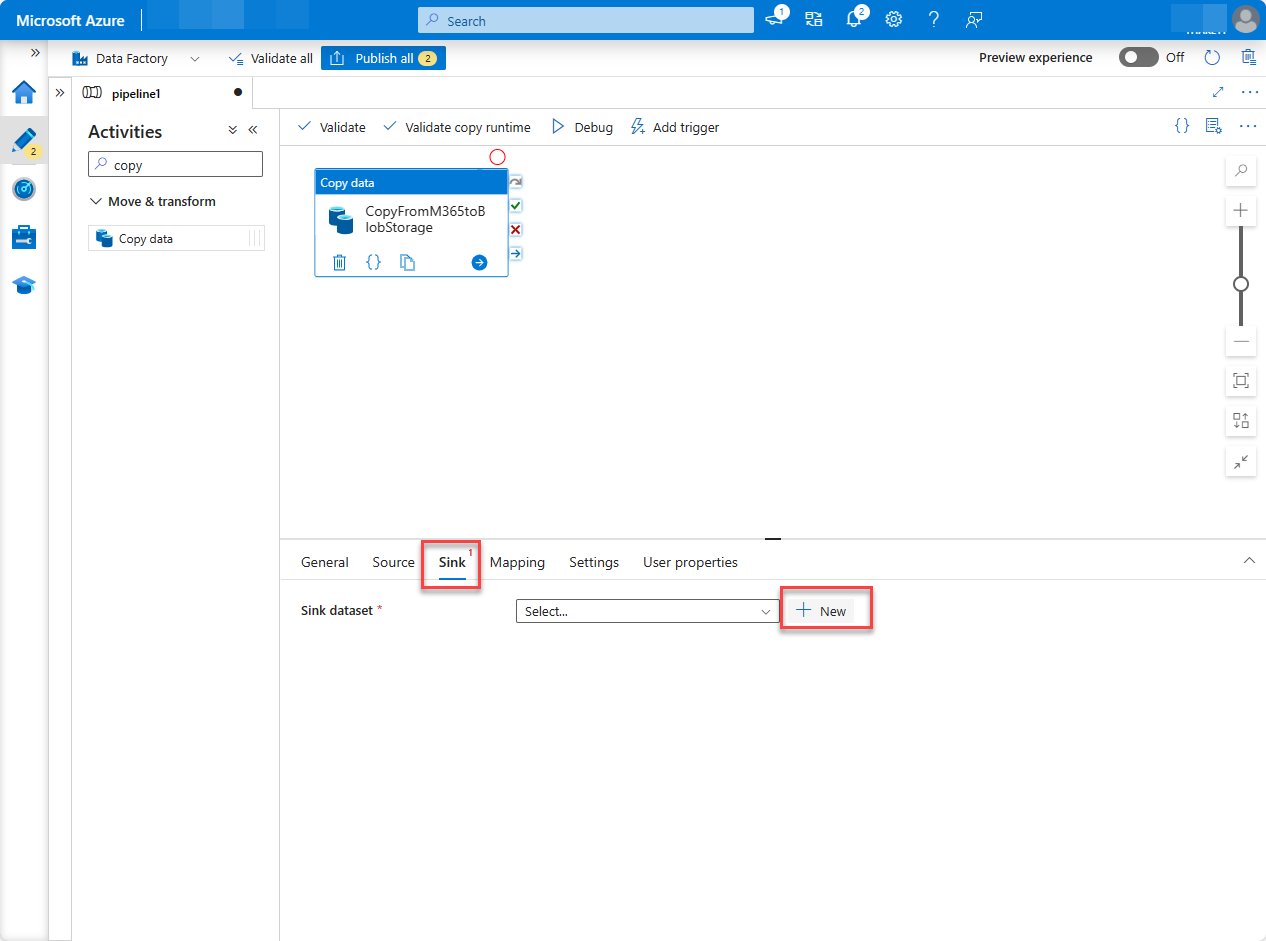1266x941 pixels.
Task: Open code view of Copy data activity
Action: coord(373,262)
